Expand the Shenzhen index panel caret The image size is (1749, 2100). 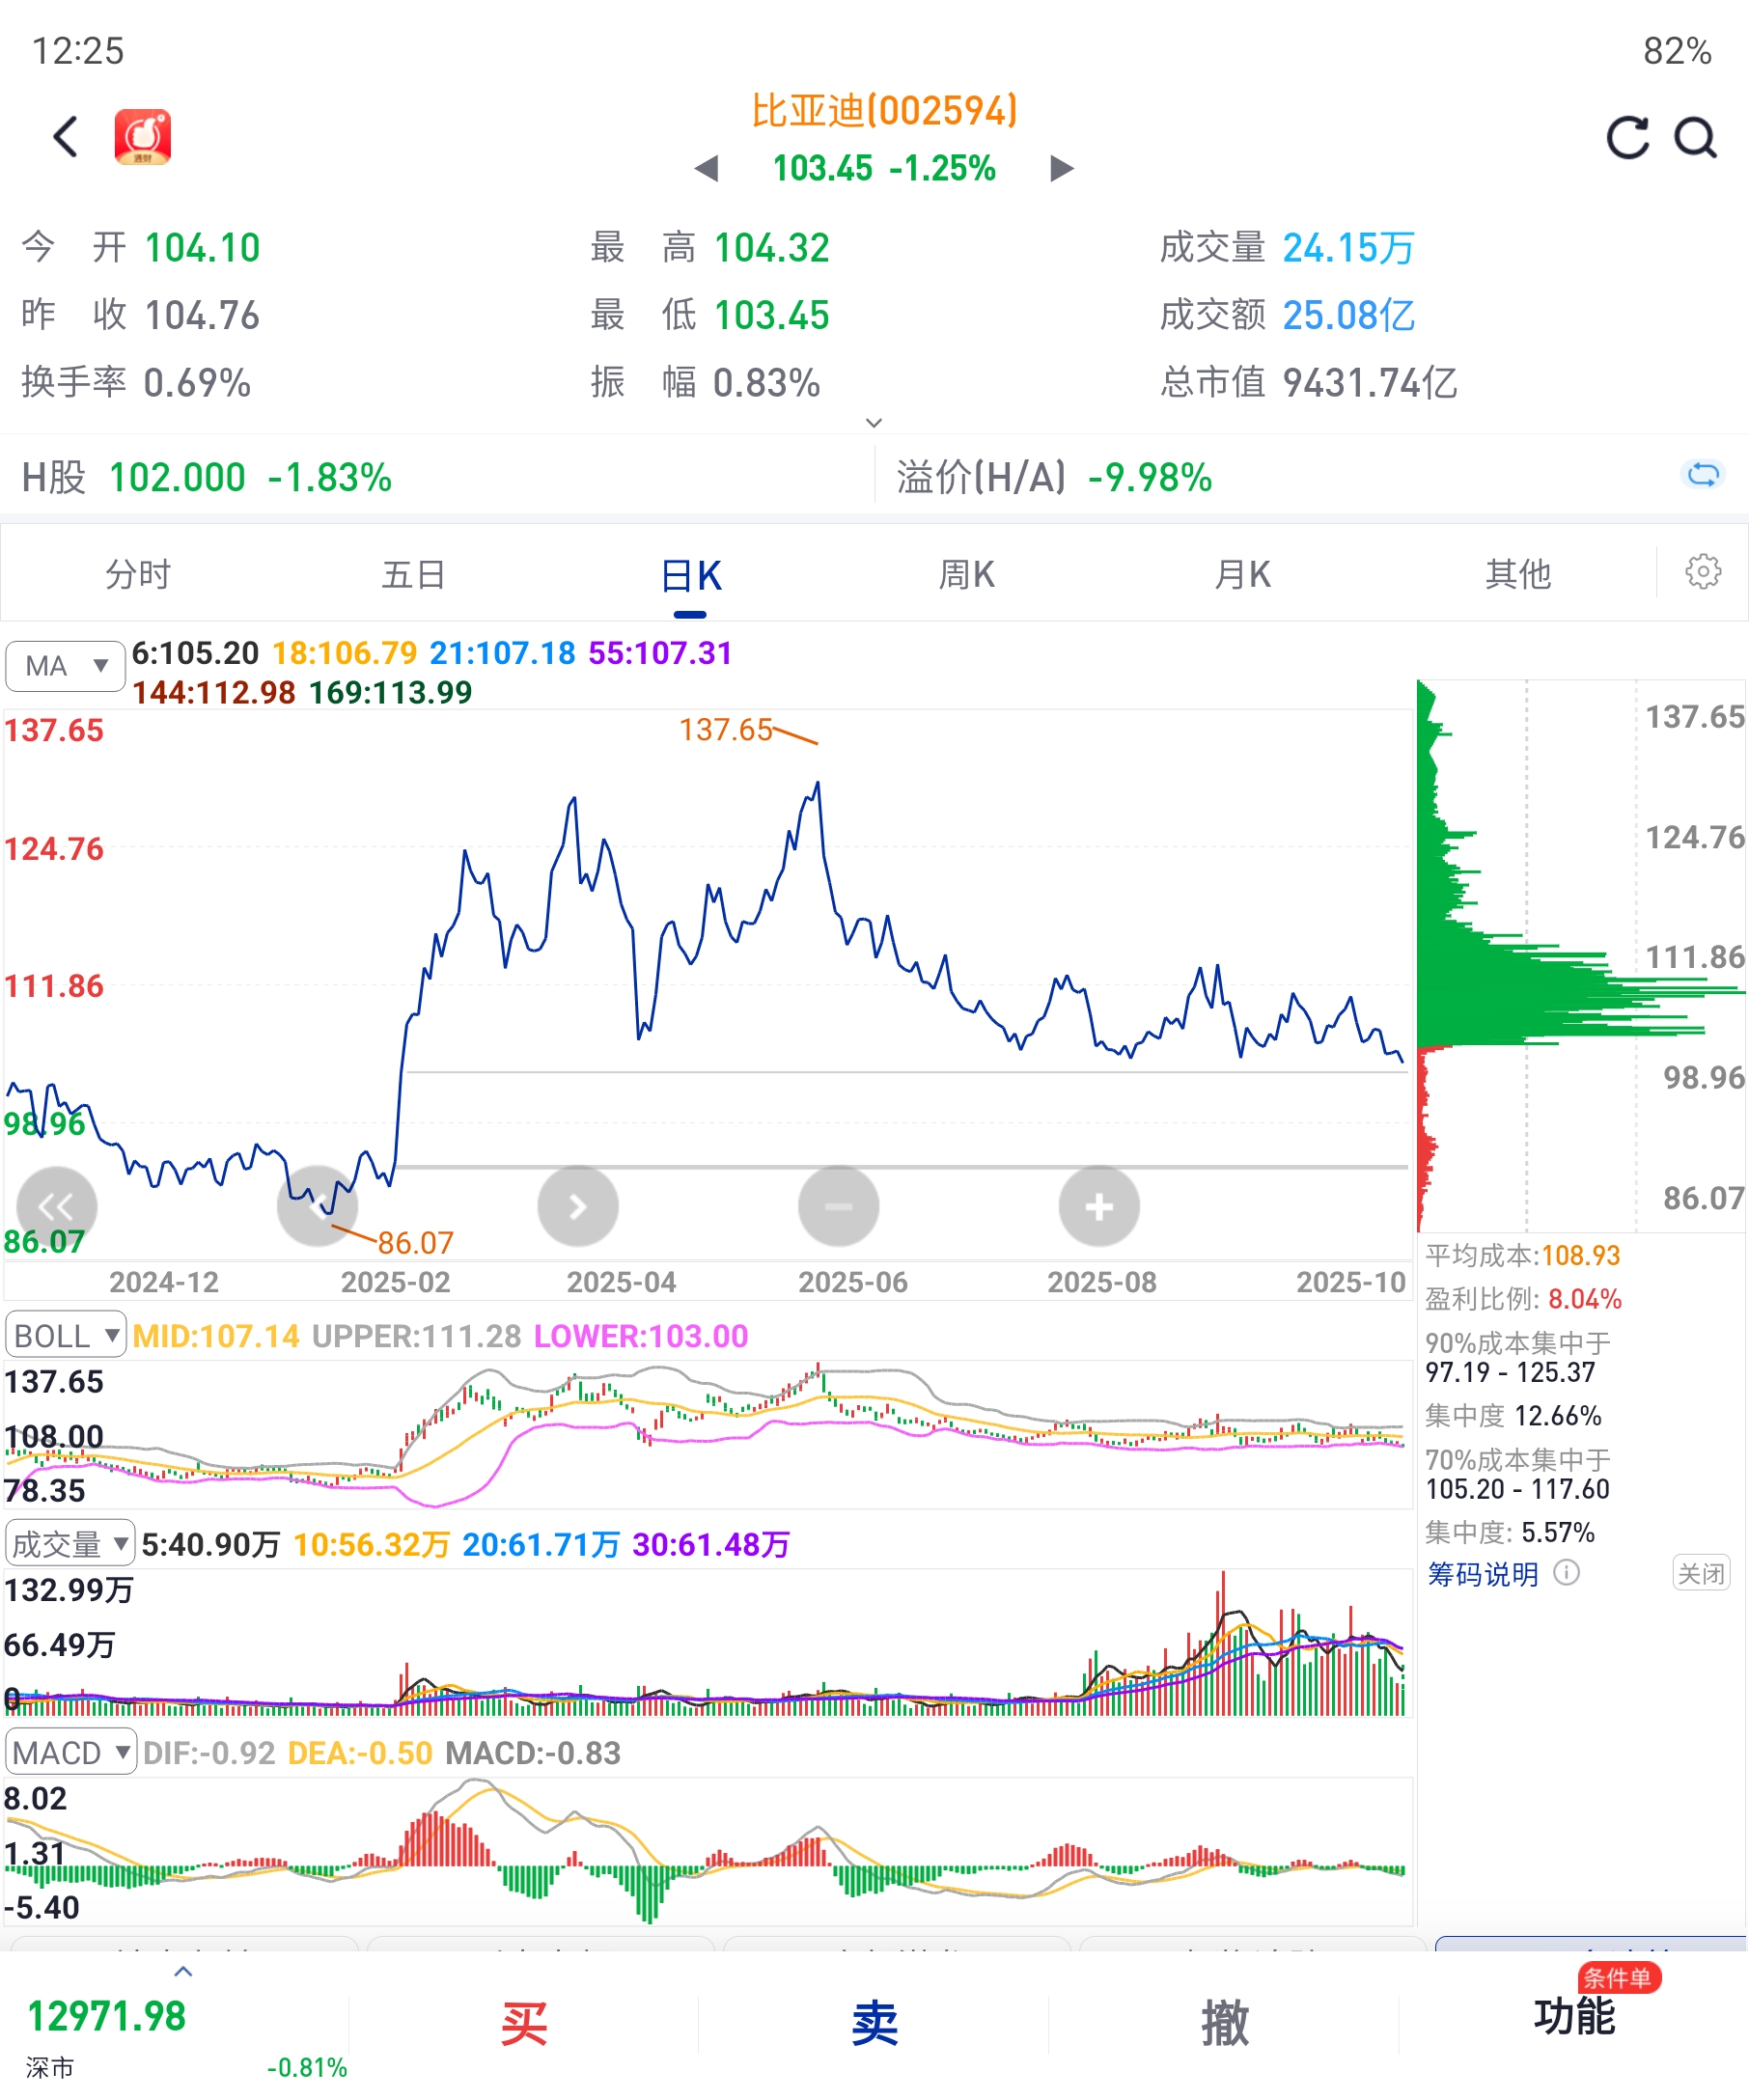point(183,1971)
